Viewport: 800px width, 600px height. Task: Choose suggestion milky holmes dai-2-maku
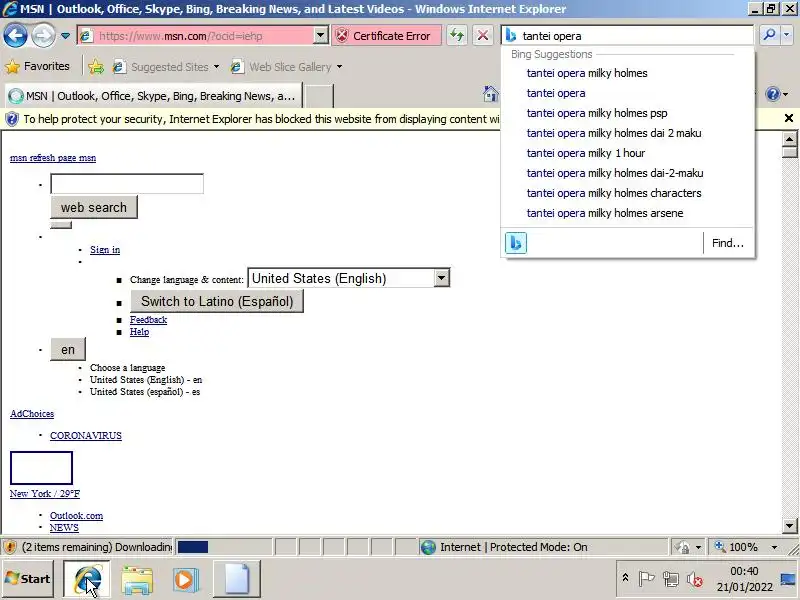615,173
